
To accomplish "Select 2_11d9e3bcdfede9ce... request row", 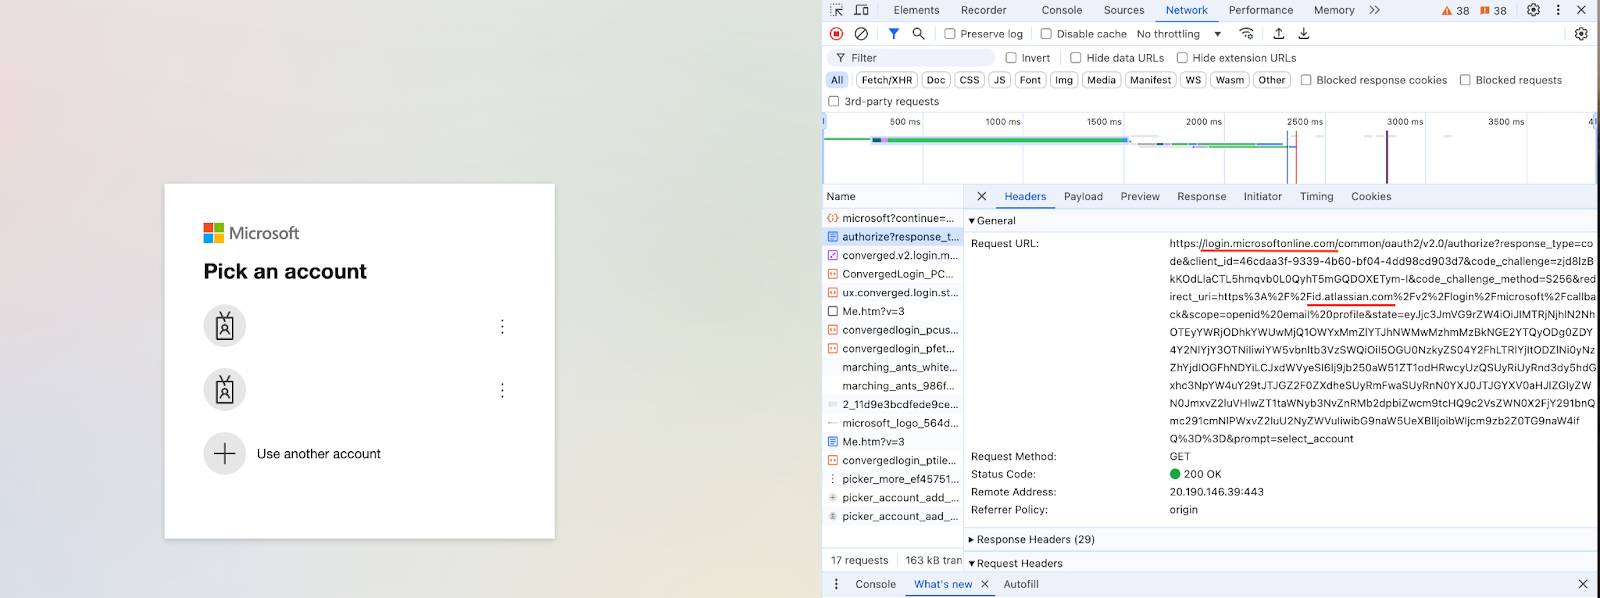I will pyautogui.click(x=893, y=404).
